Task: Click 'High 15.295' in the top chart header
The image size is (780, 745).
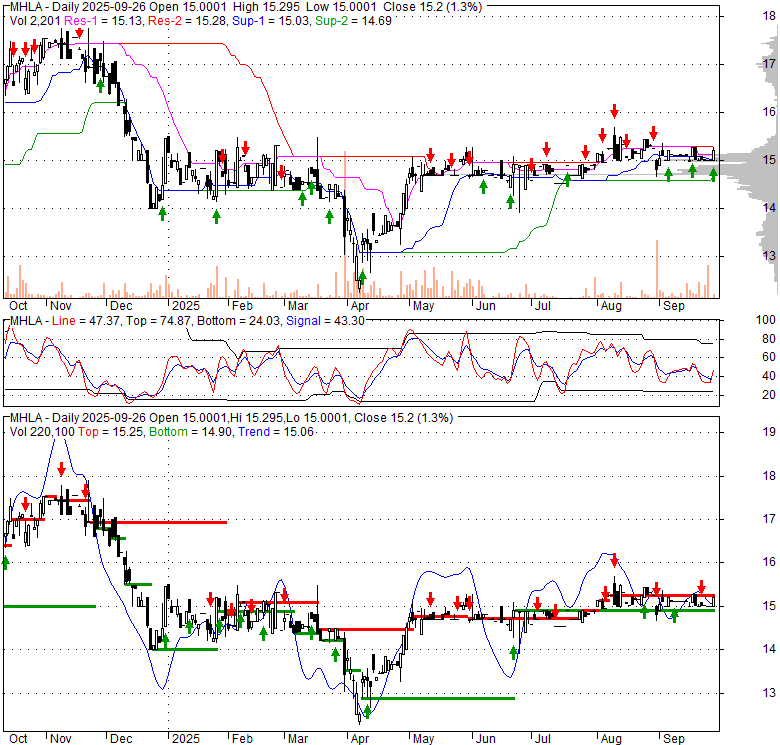Action: point(265,7)
